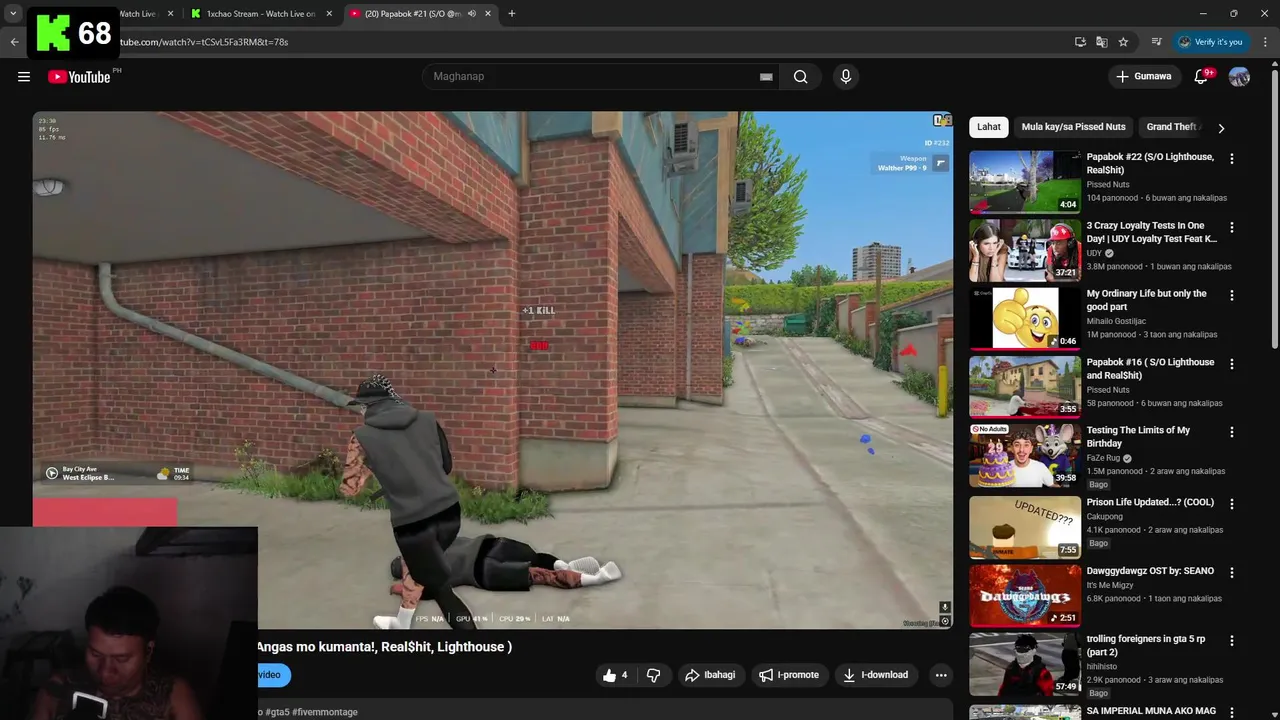The image size is (1280, 720).
Task: Open options for Dawggydawgz OST video
Action: click(x=1232, y=573)
